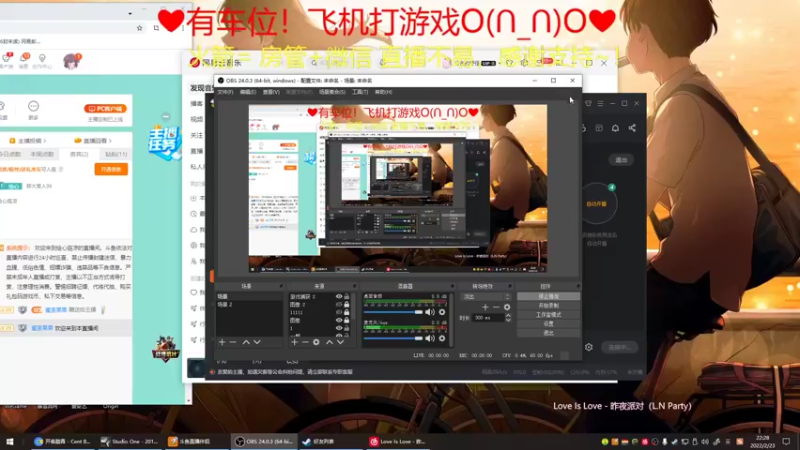Toggle visibility of the 图像 source
This screenshot has width=800, height=450.
click(339, 320)
